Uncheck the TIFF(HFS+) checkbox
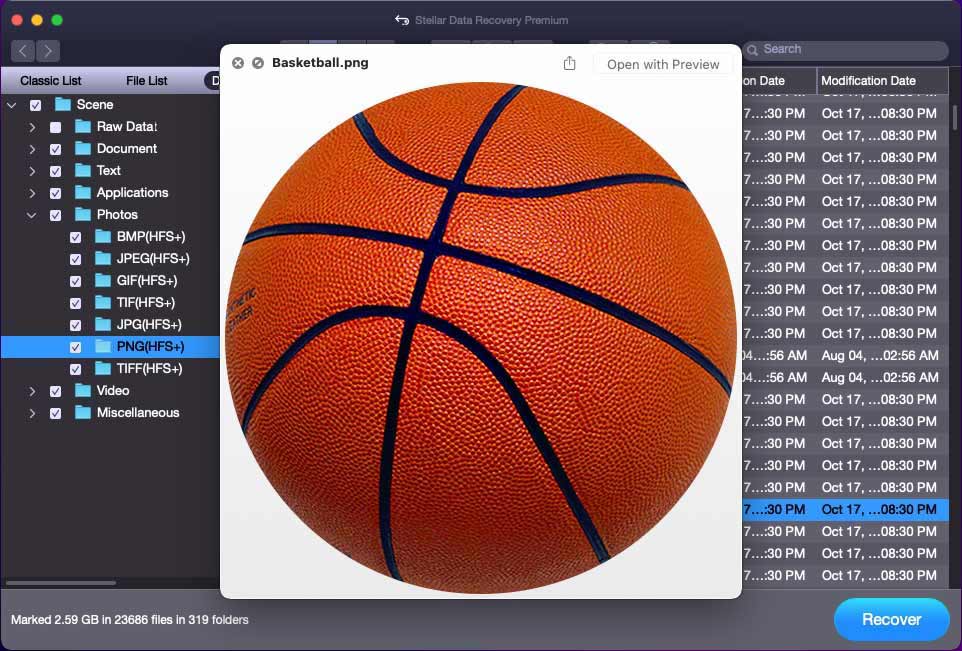 pos(75,369)
